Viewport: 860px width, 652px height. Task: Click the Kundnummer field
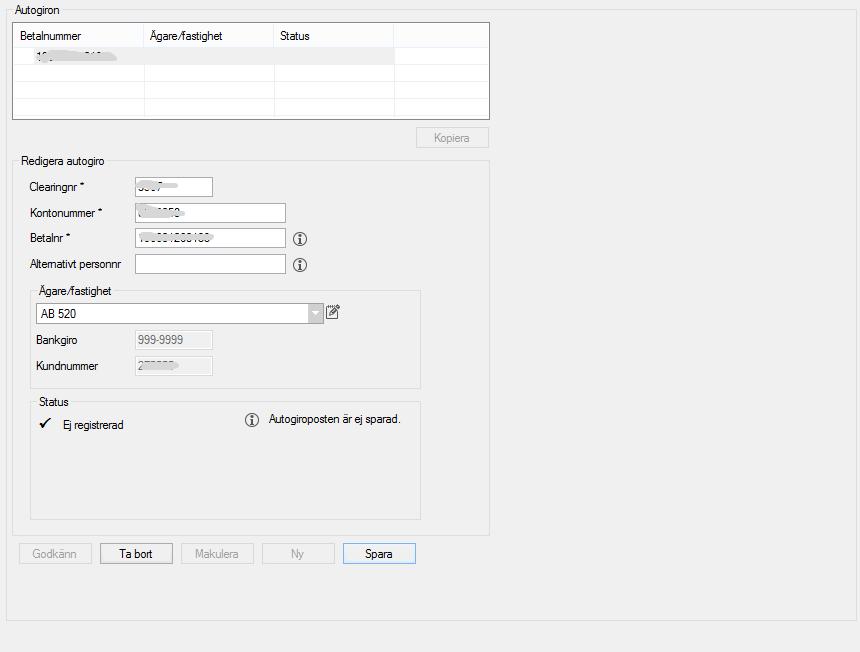pos(174,366)
